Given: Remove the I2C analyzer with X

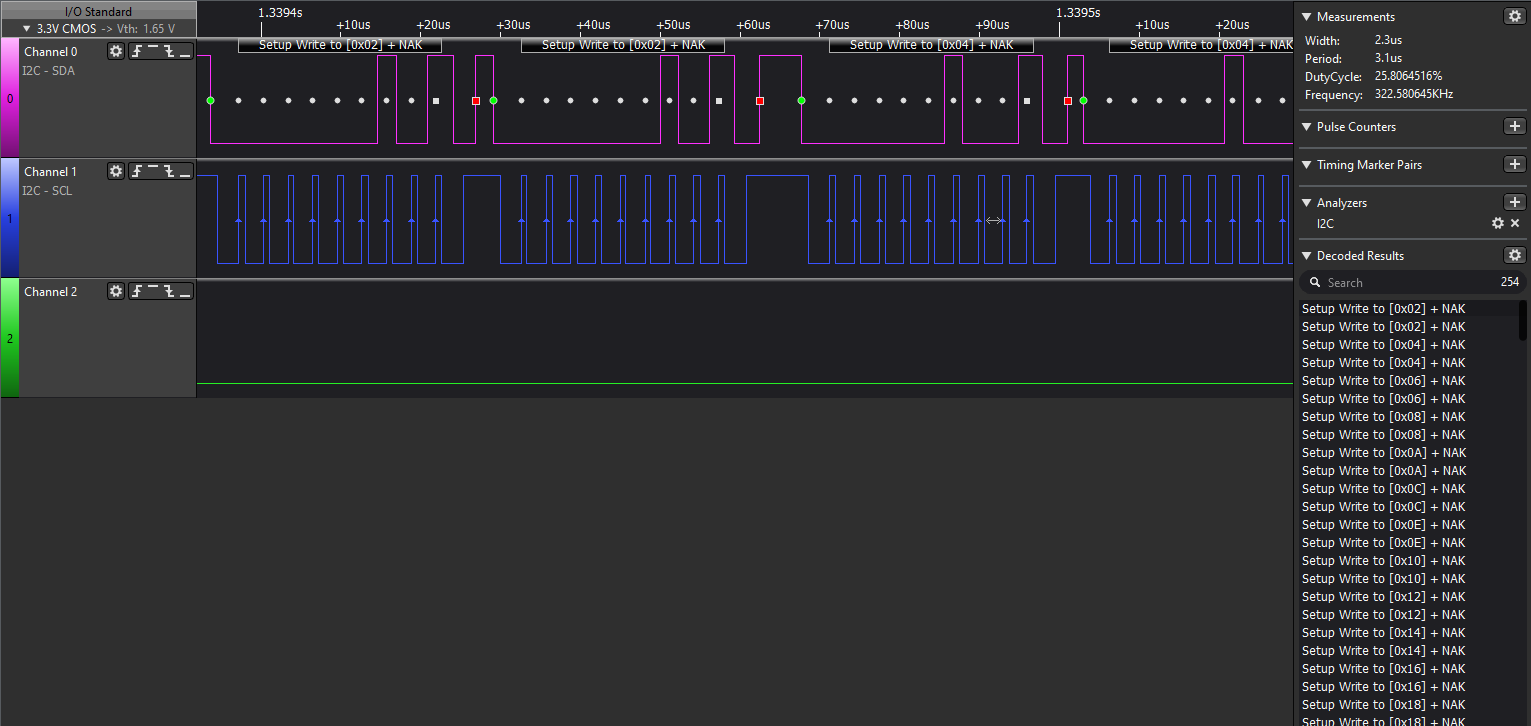Looking at the screenshot, I should (1515, 223).
